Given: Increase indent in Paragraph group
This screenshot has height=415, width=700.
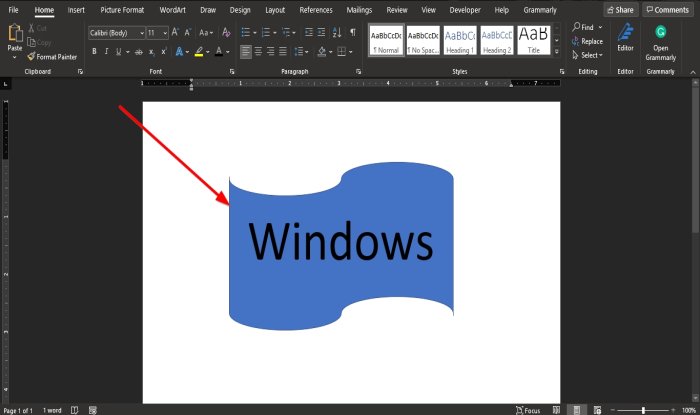Looking at the screenshot, I should [321, 32].
